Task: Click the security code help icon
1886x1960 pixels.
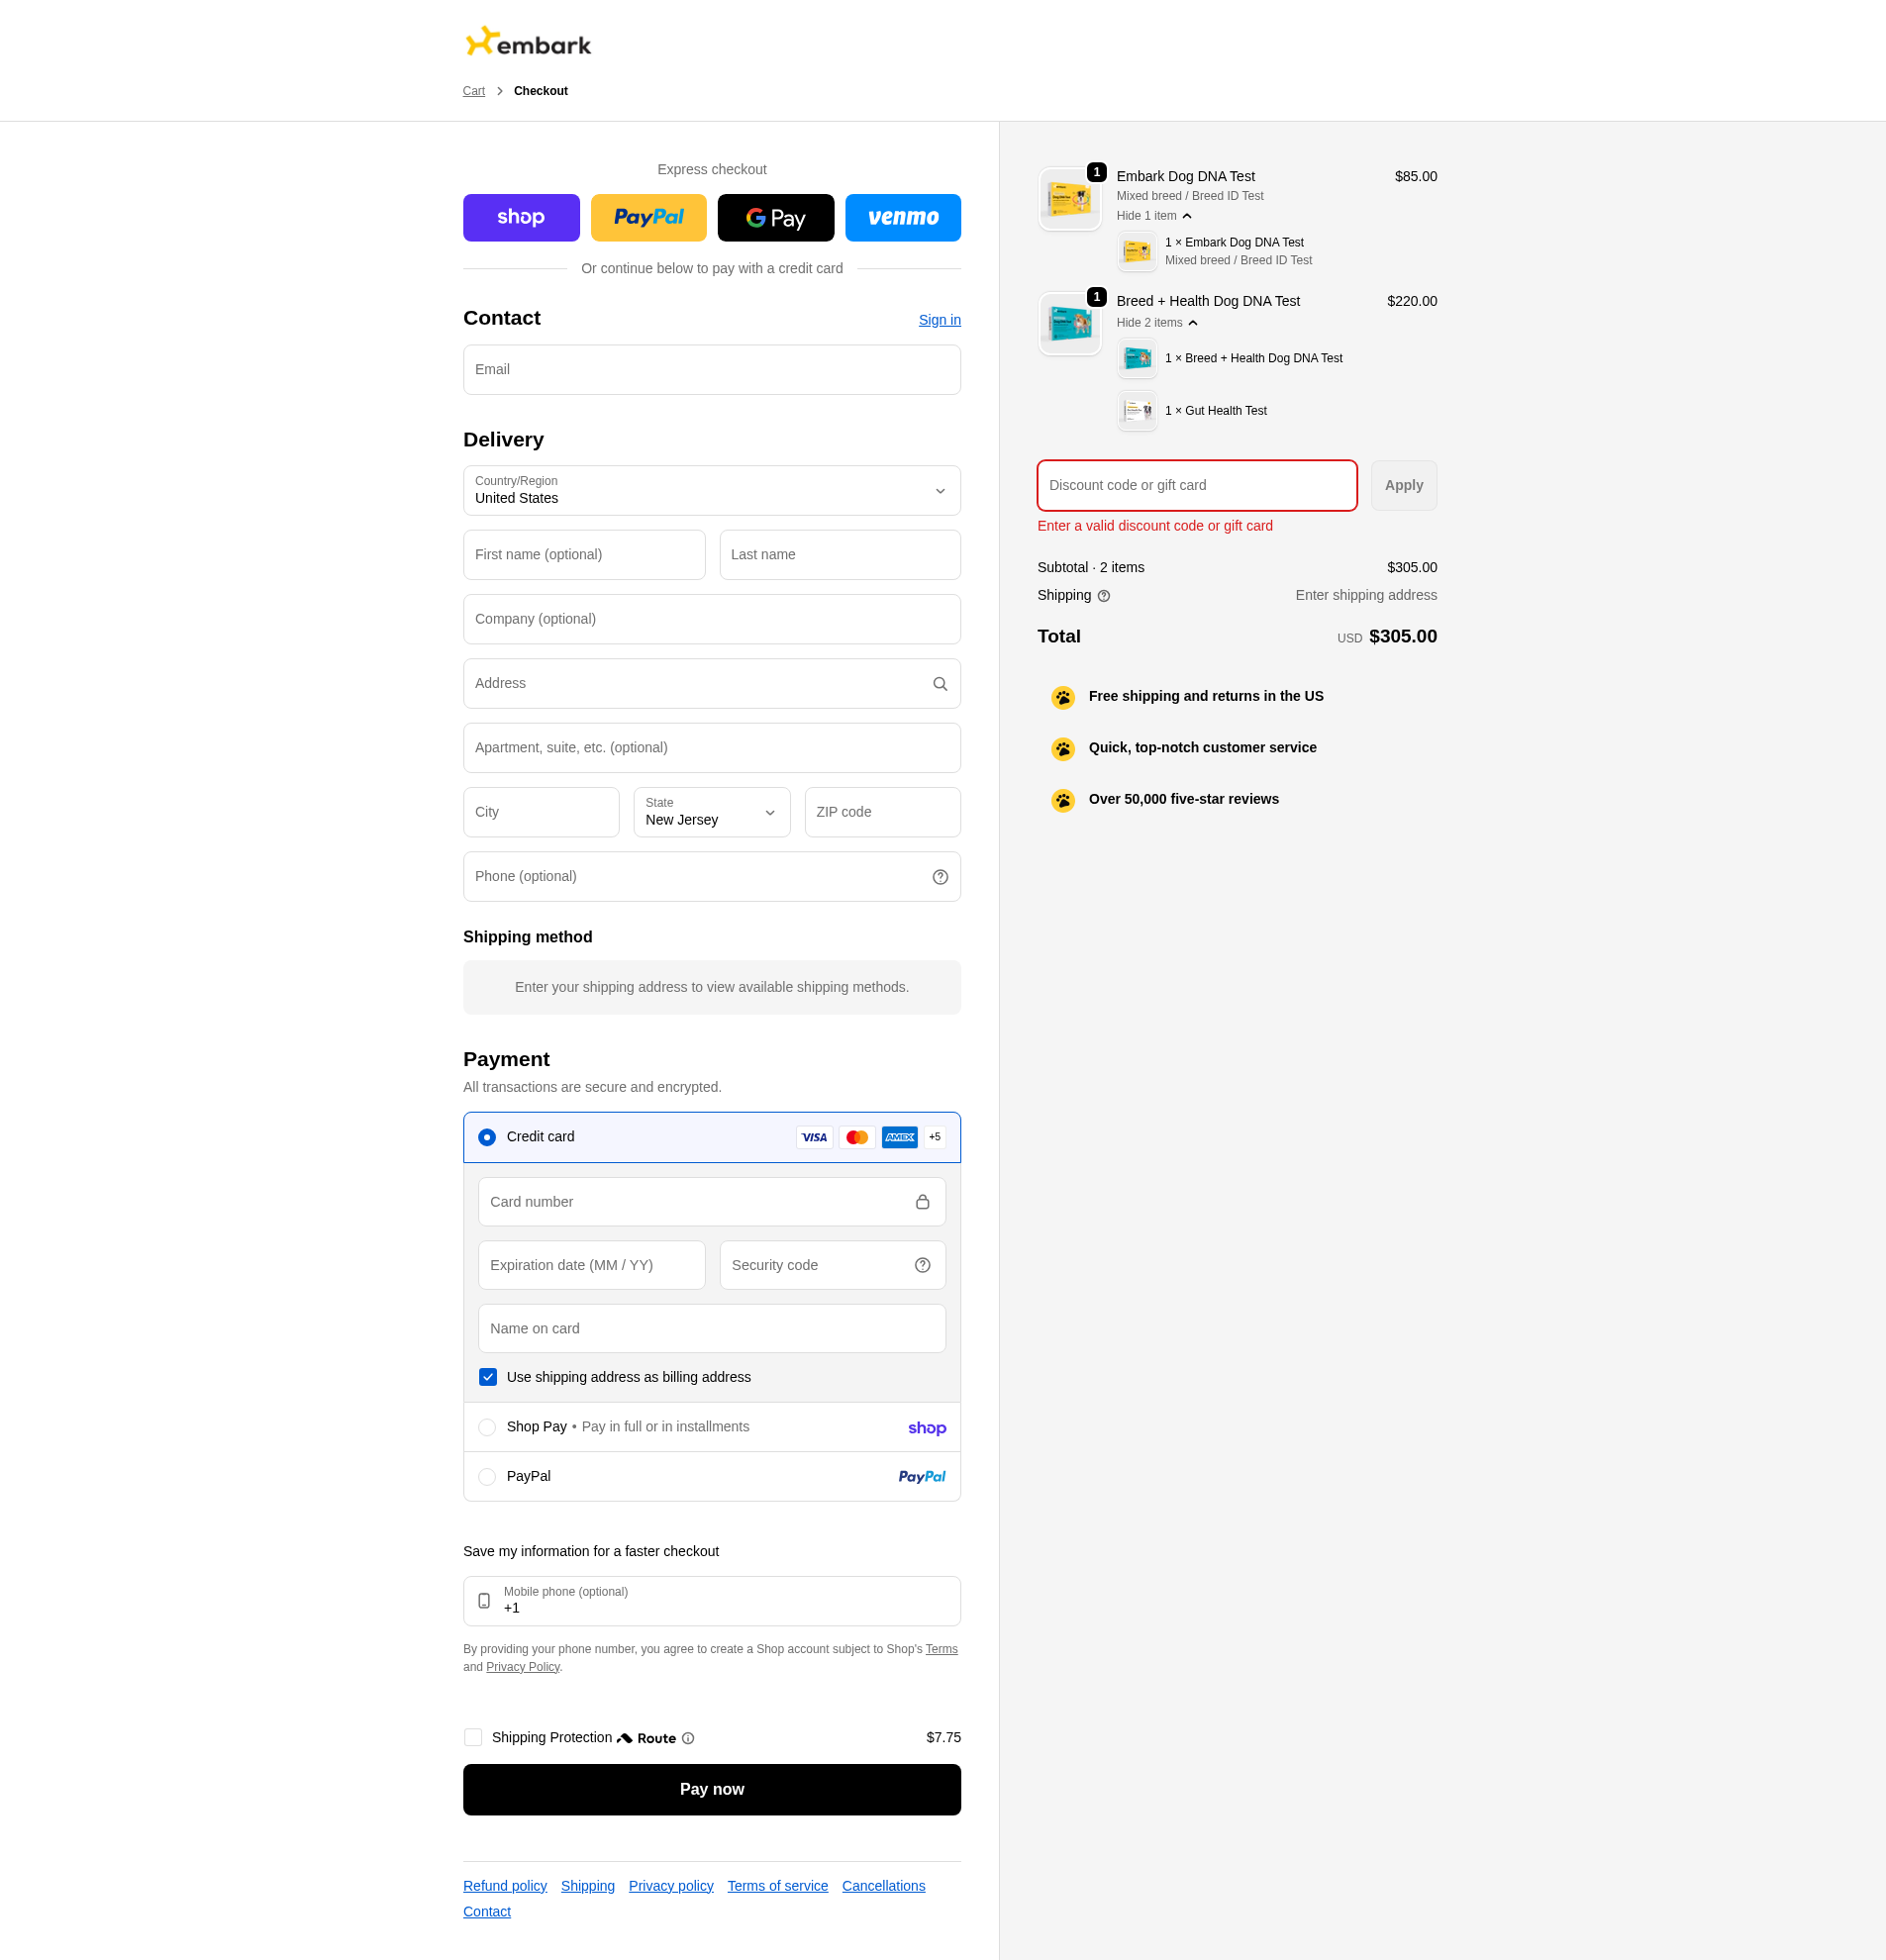Action: [922, 1265]
